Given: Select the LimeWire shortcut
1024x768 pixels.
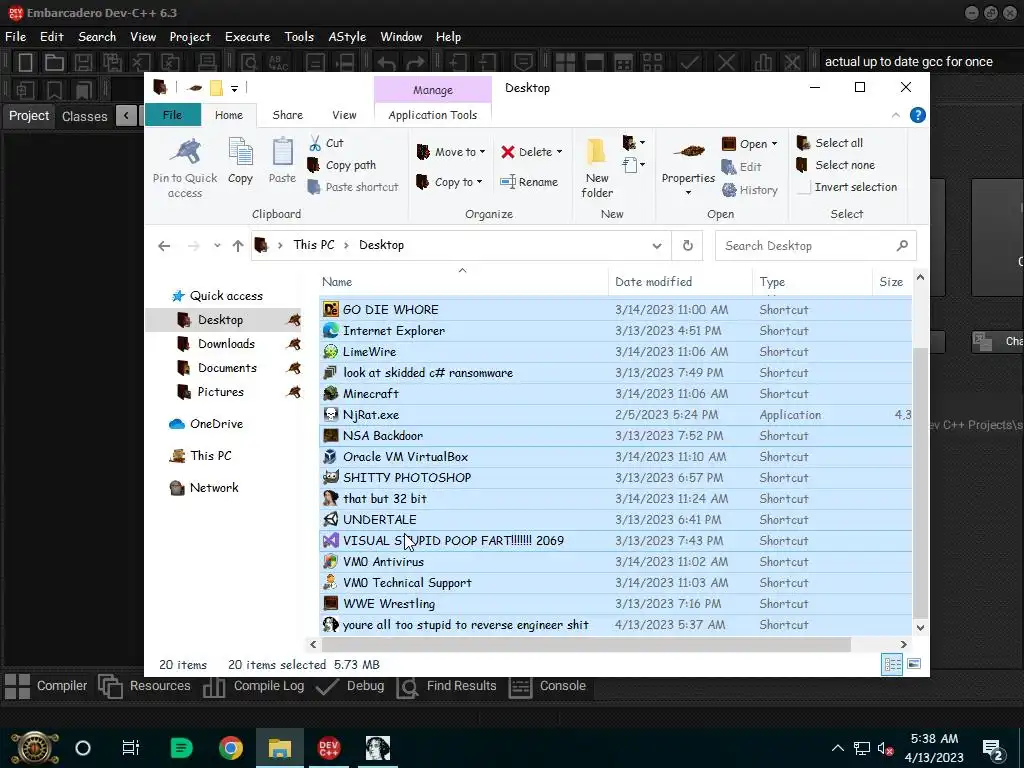Looking at the screenshot, I should coord(616,351).
